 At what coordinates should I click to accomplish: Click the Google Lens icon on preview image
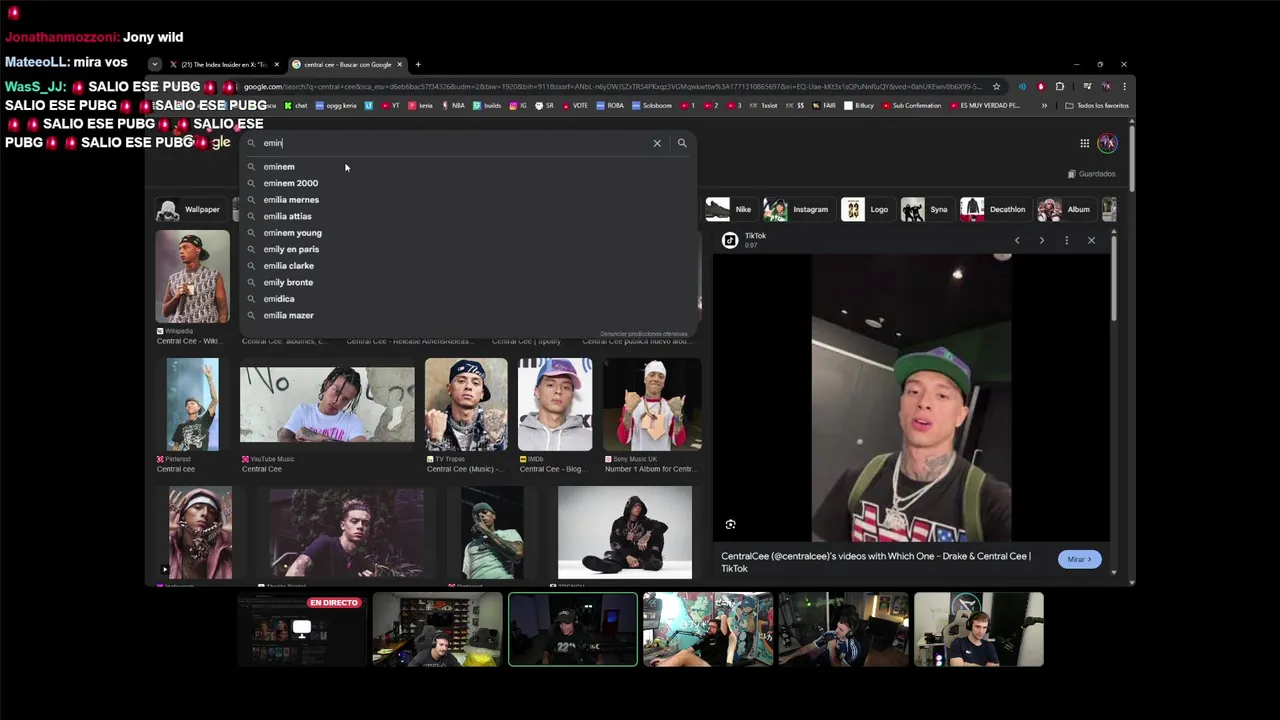730,524
